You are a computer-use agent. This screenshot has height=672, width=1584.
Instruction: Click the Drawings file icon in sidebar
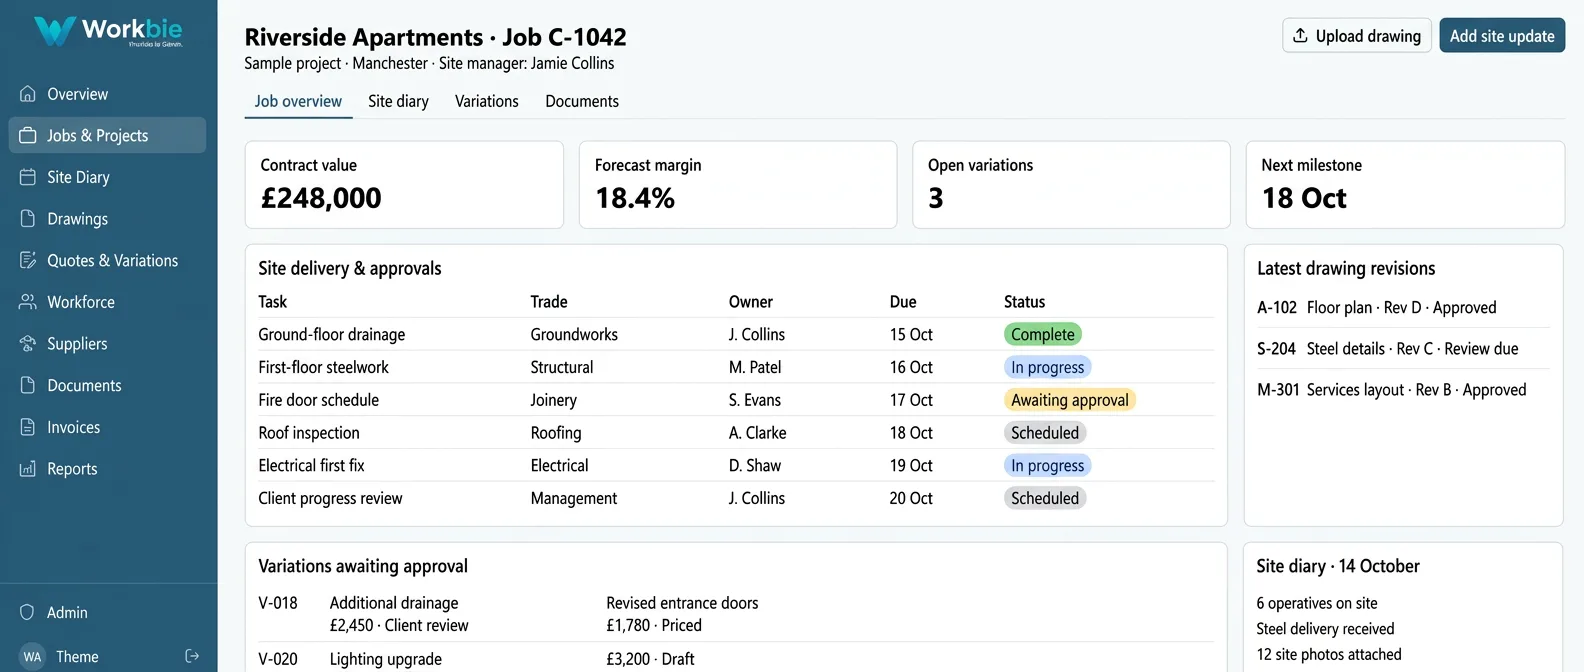(28, 219)
